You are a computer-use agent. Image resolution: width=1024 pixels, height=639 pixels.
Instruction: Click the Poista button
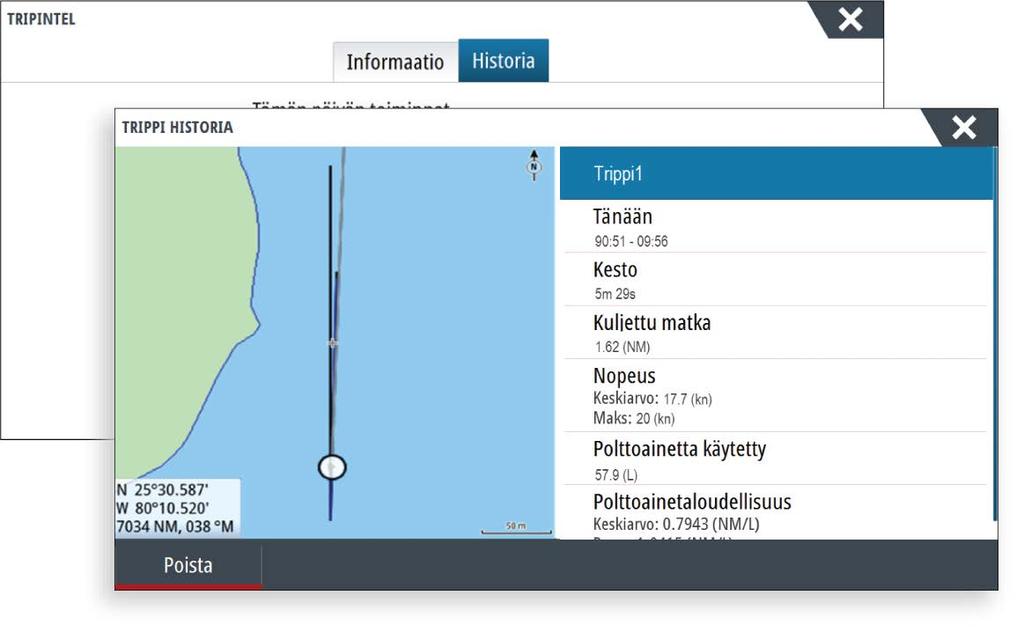pos(188,565)
